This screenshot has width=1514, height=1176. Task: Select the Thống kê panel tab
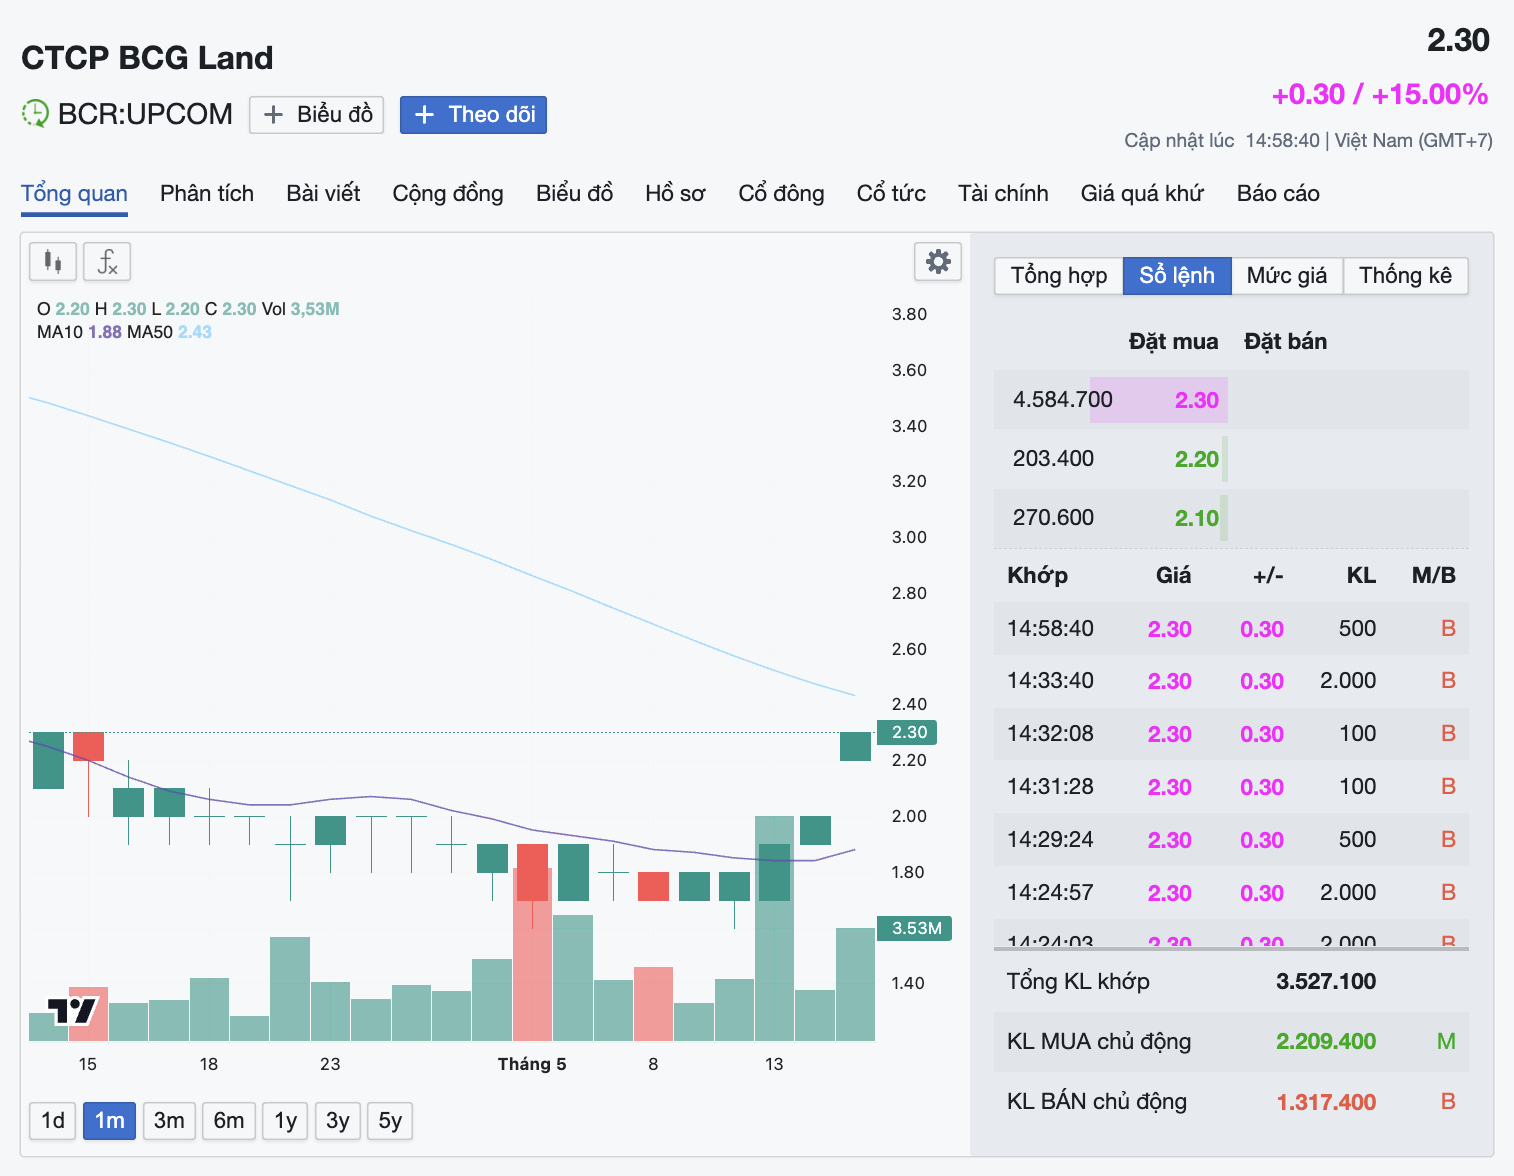coord(1405,276)
